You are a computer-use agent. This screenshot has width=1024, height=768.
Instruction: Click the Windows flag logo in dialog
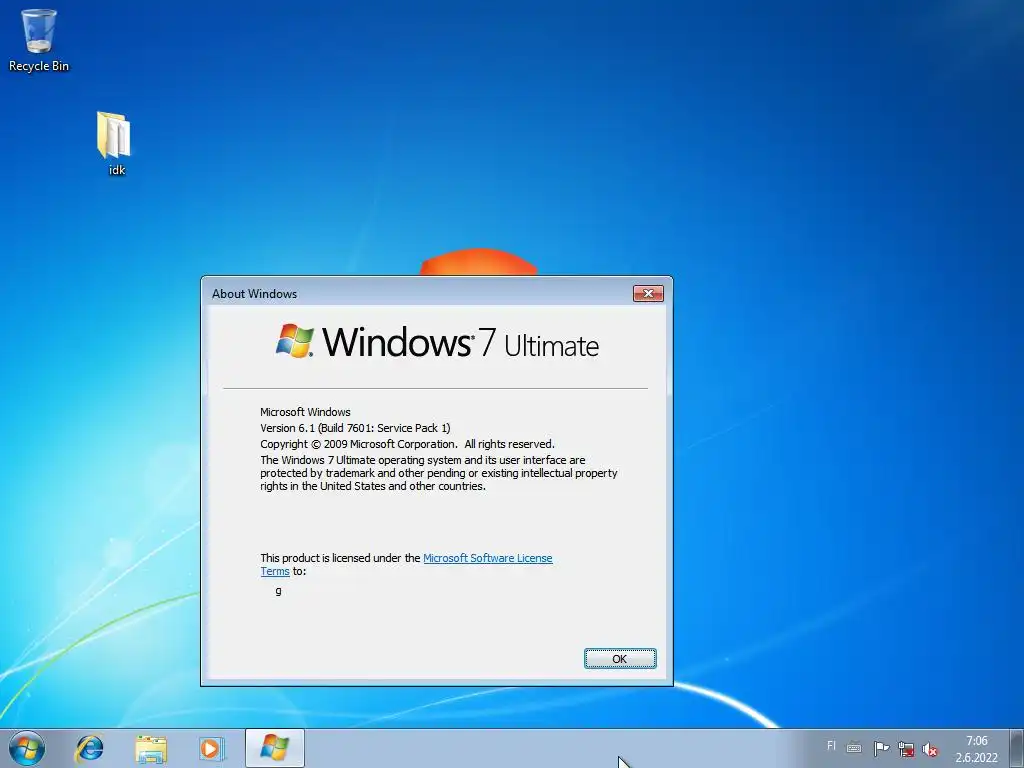(x=294, y=340)
